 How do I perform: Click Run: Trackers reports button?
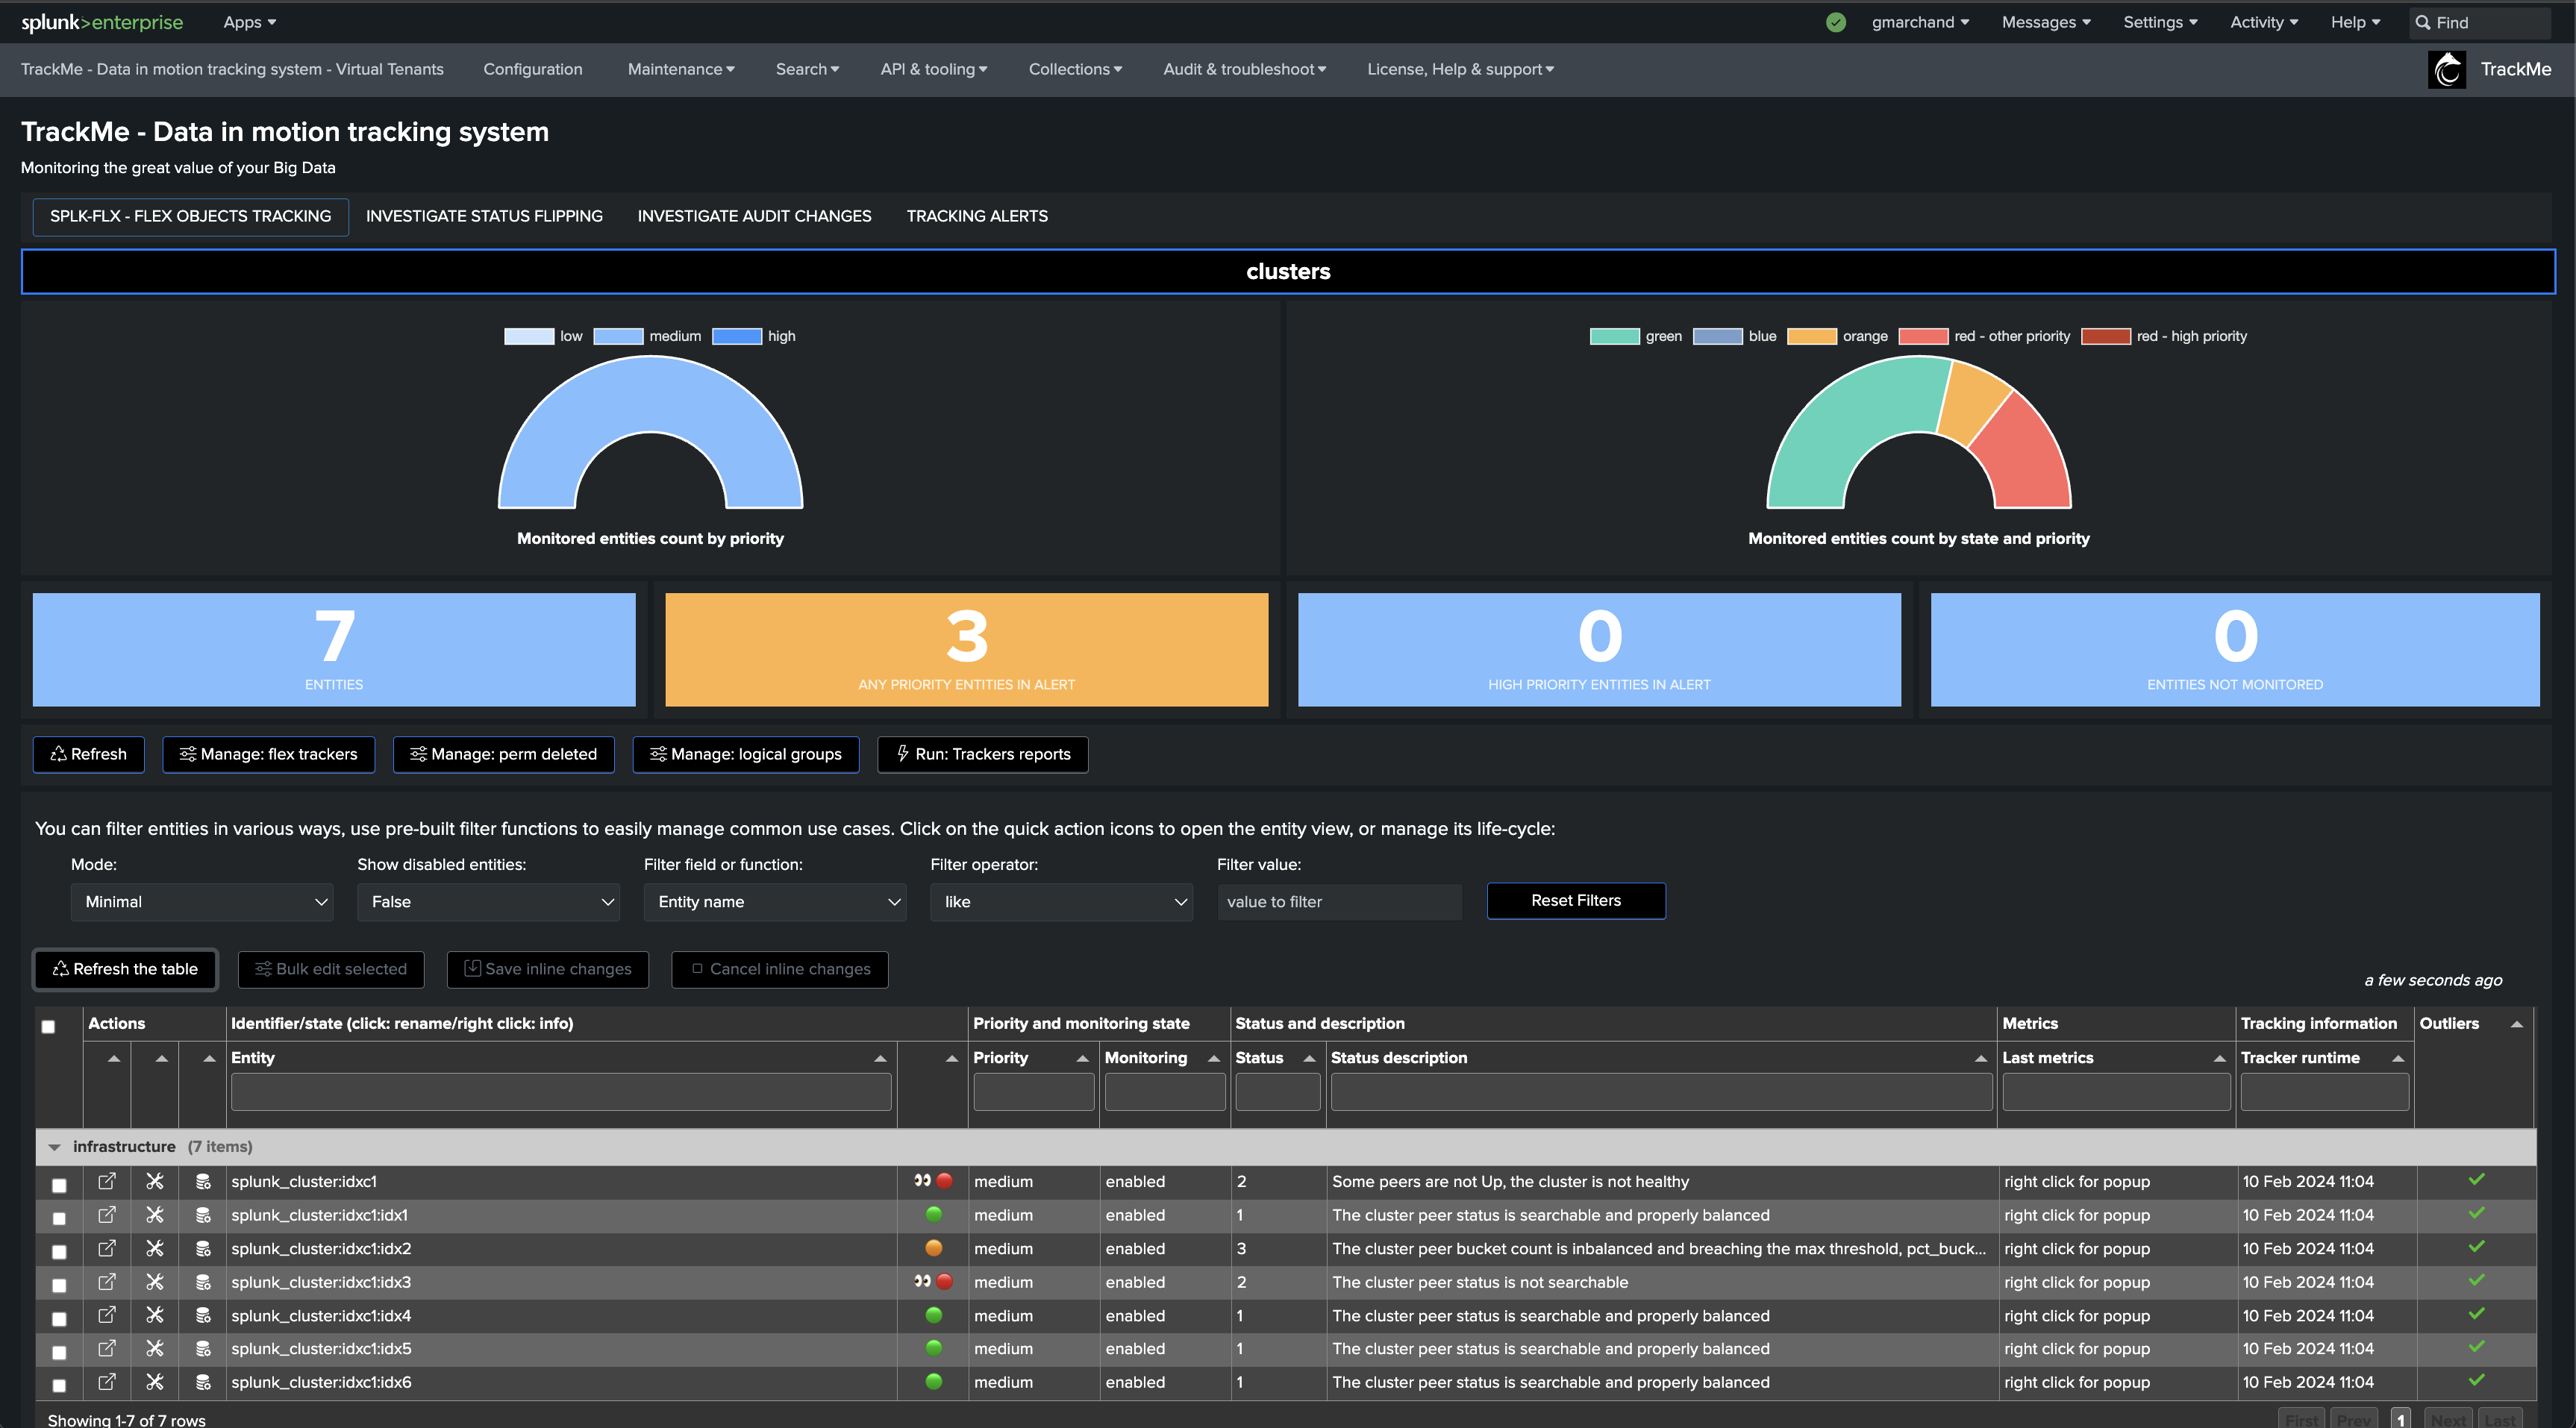(982, 754)
